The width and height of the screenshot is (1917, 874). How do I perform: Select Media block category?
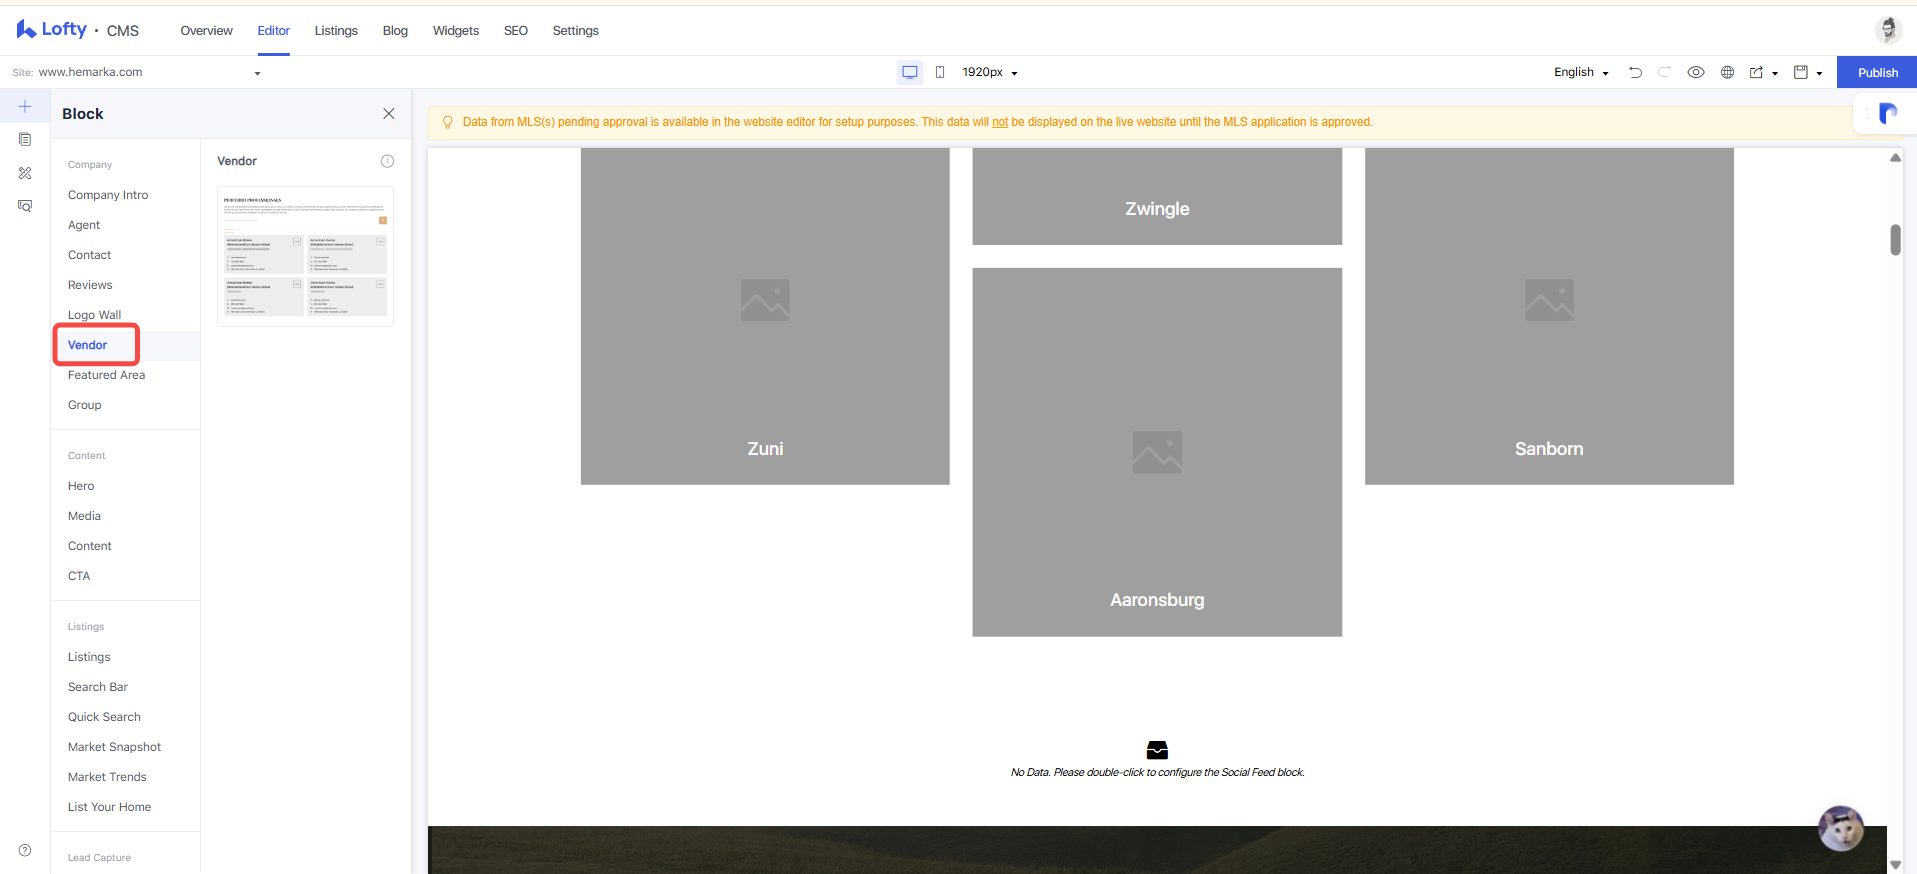84,516
